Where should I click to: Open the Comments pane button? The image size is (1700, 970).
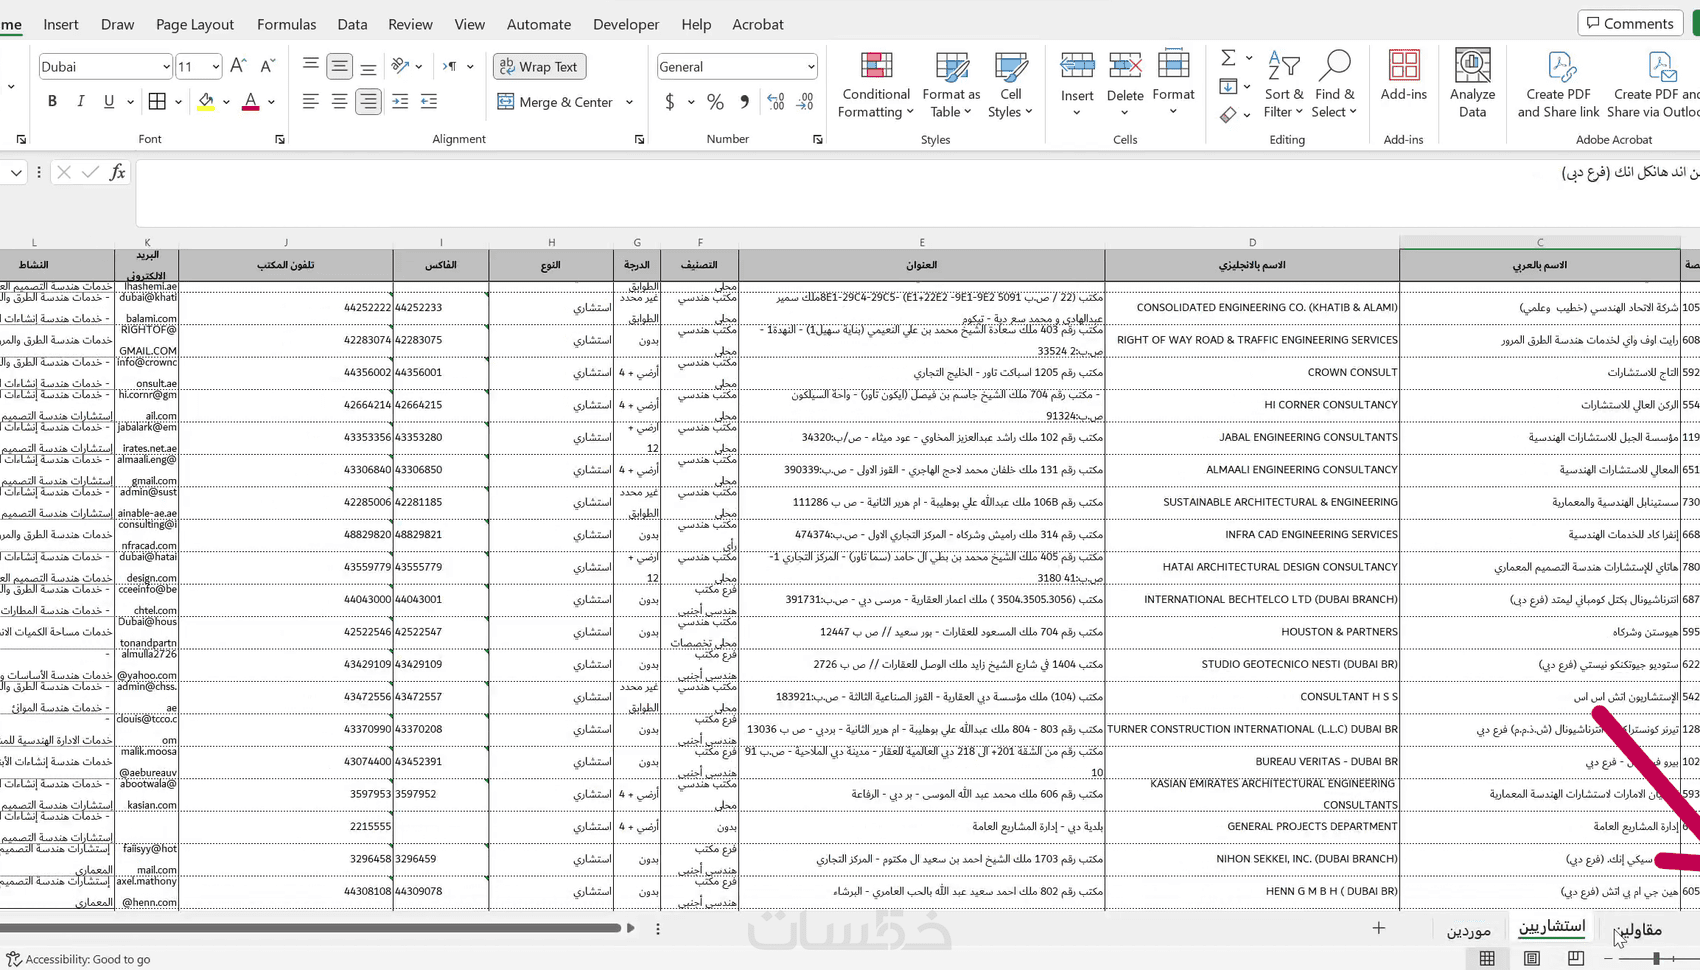click(1630, 23)
